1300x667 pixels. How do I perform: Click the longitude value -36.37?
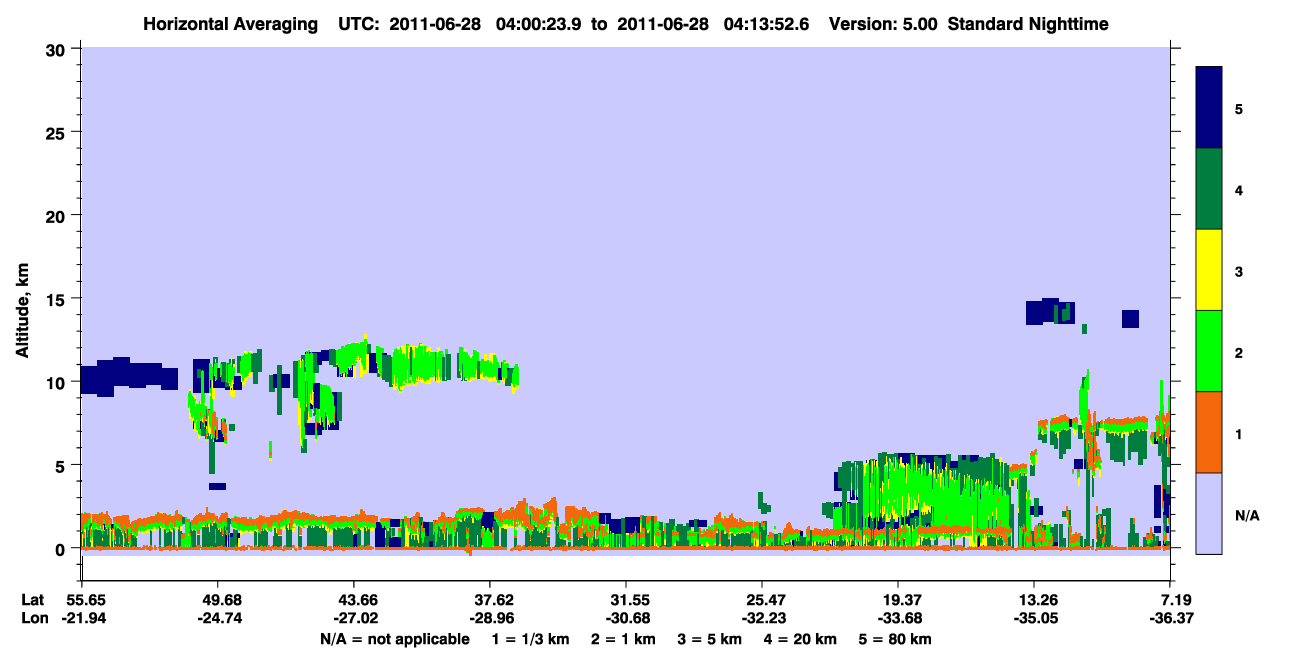tap(1170, 619)
